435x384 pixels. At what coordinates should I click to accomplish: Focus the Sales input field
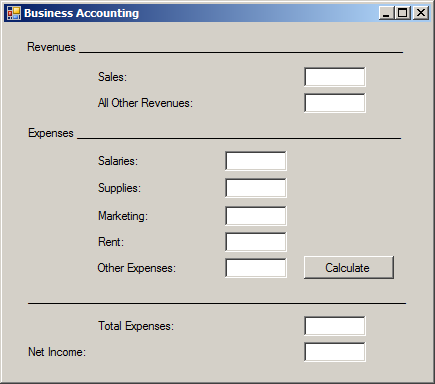click(335, 77)
